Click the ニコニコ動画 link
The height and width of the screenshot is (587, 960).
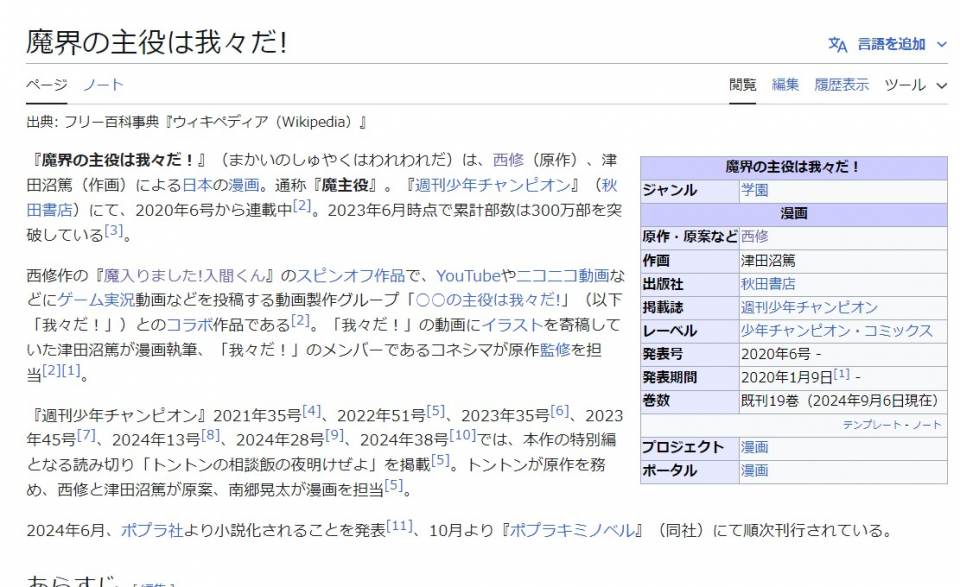[565, 275]
